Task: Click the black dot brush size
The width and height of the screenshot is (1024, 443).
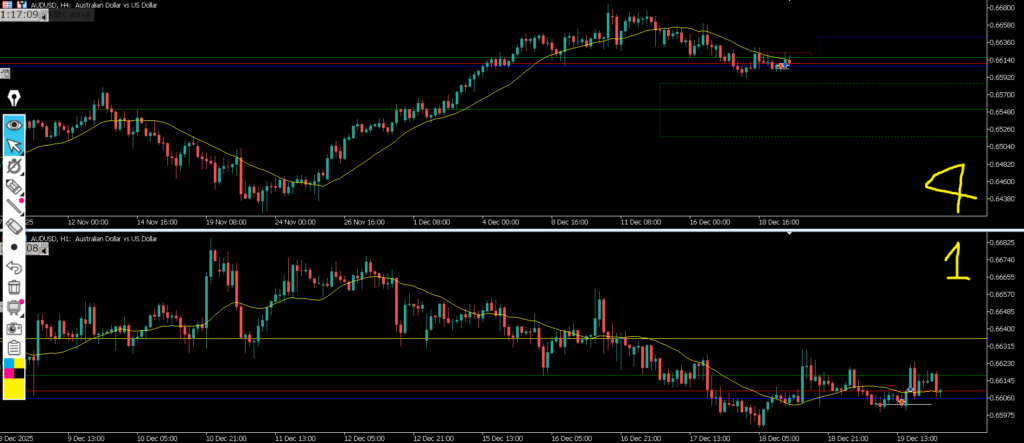Action: click(x=14, y=247)
